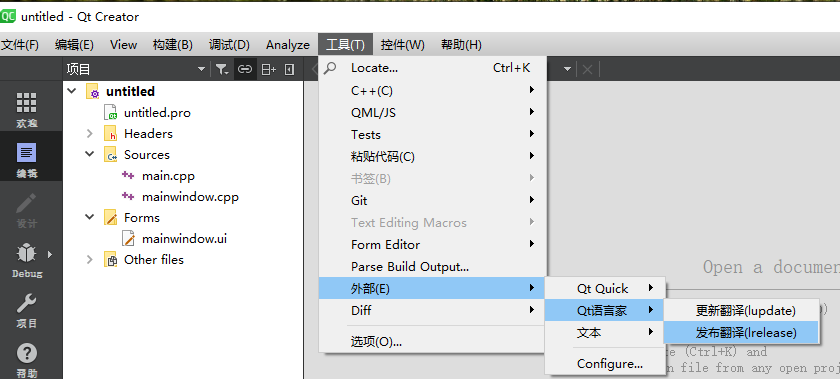
Task: Open the Welcome (欢迎) mode
Action: coord(27,109)
